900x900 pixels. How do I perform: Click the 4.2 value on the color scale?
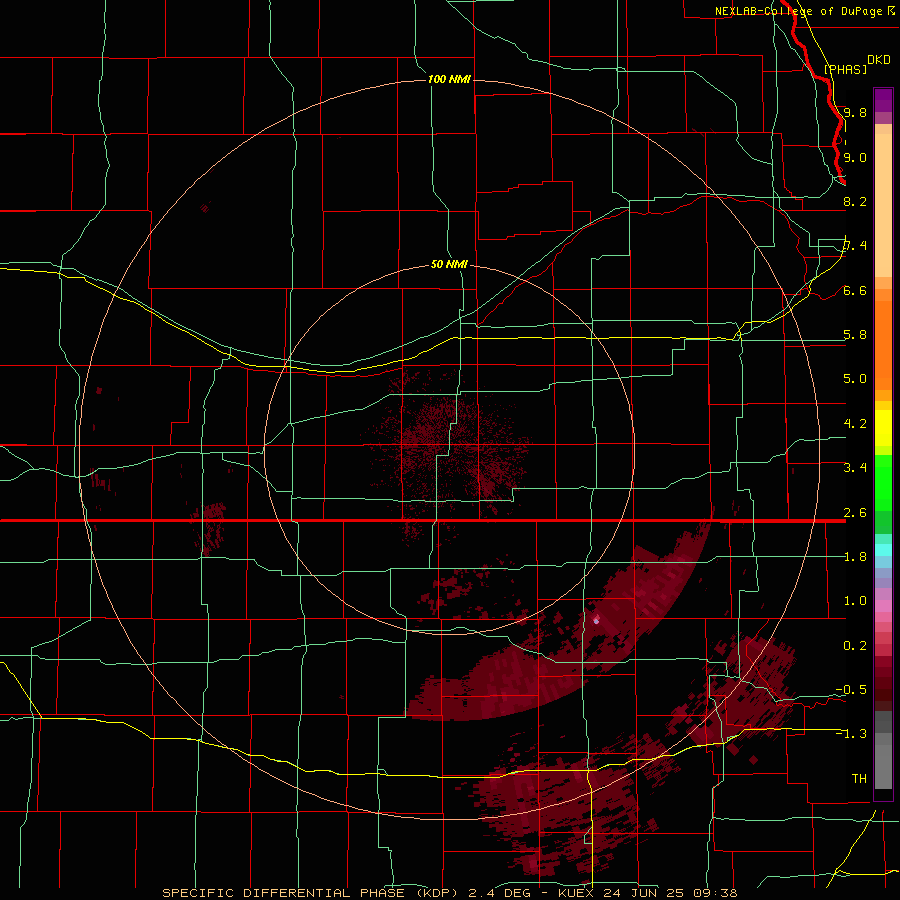(855, 424)
